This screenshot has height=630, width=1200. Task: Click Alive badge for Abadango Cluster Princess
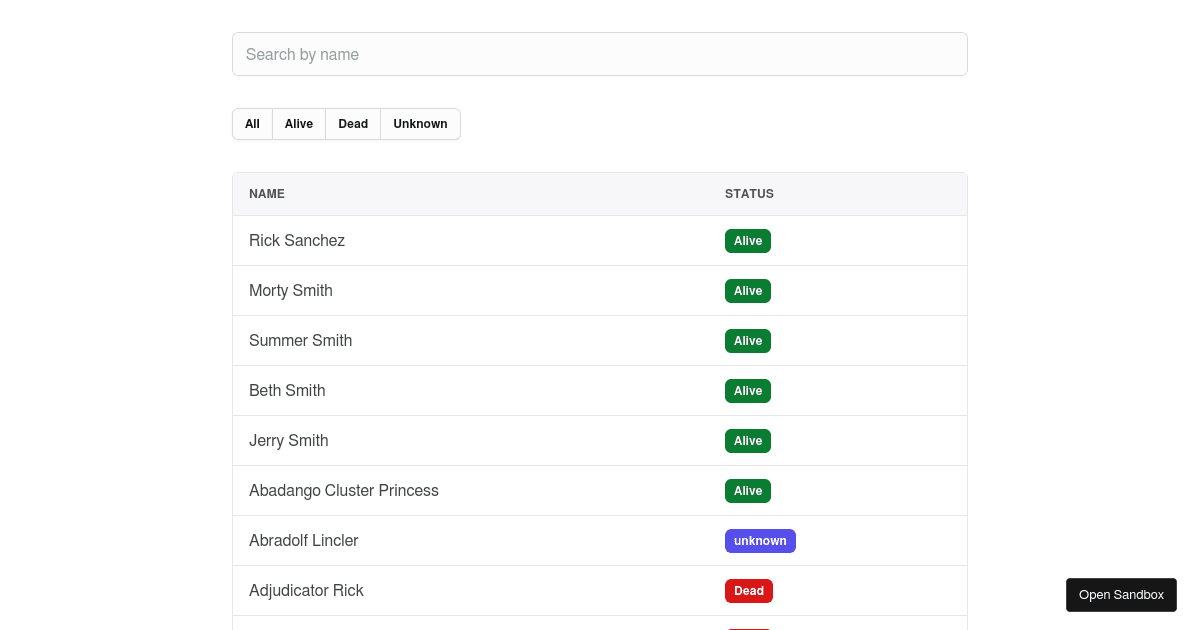tap(748, 491)
